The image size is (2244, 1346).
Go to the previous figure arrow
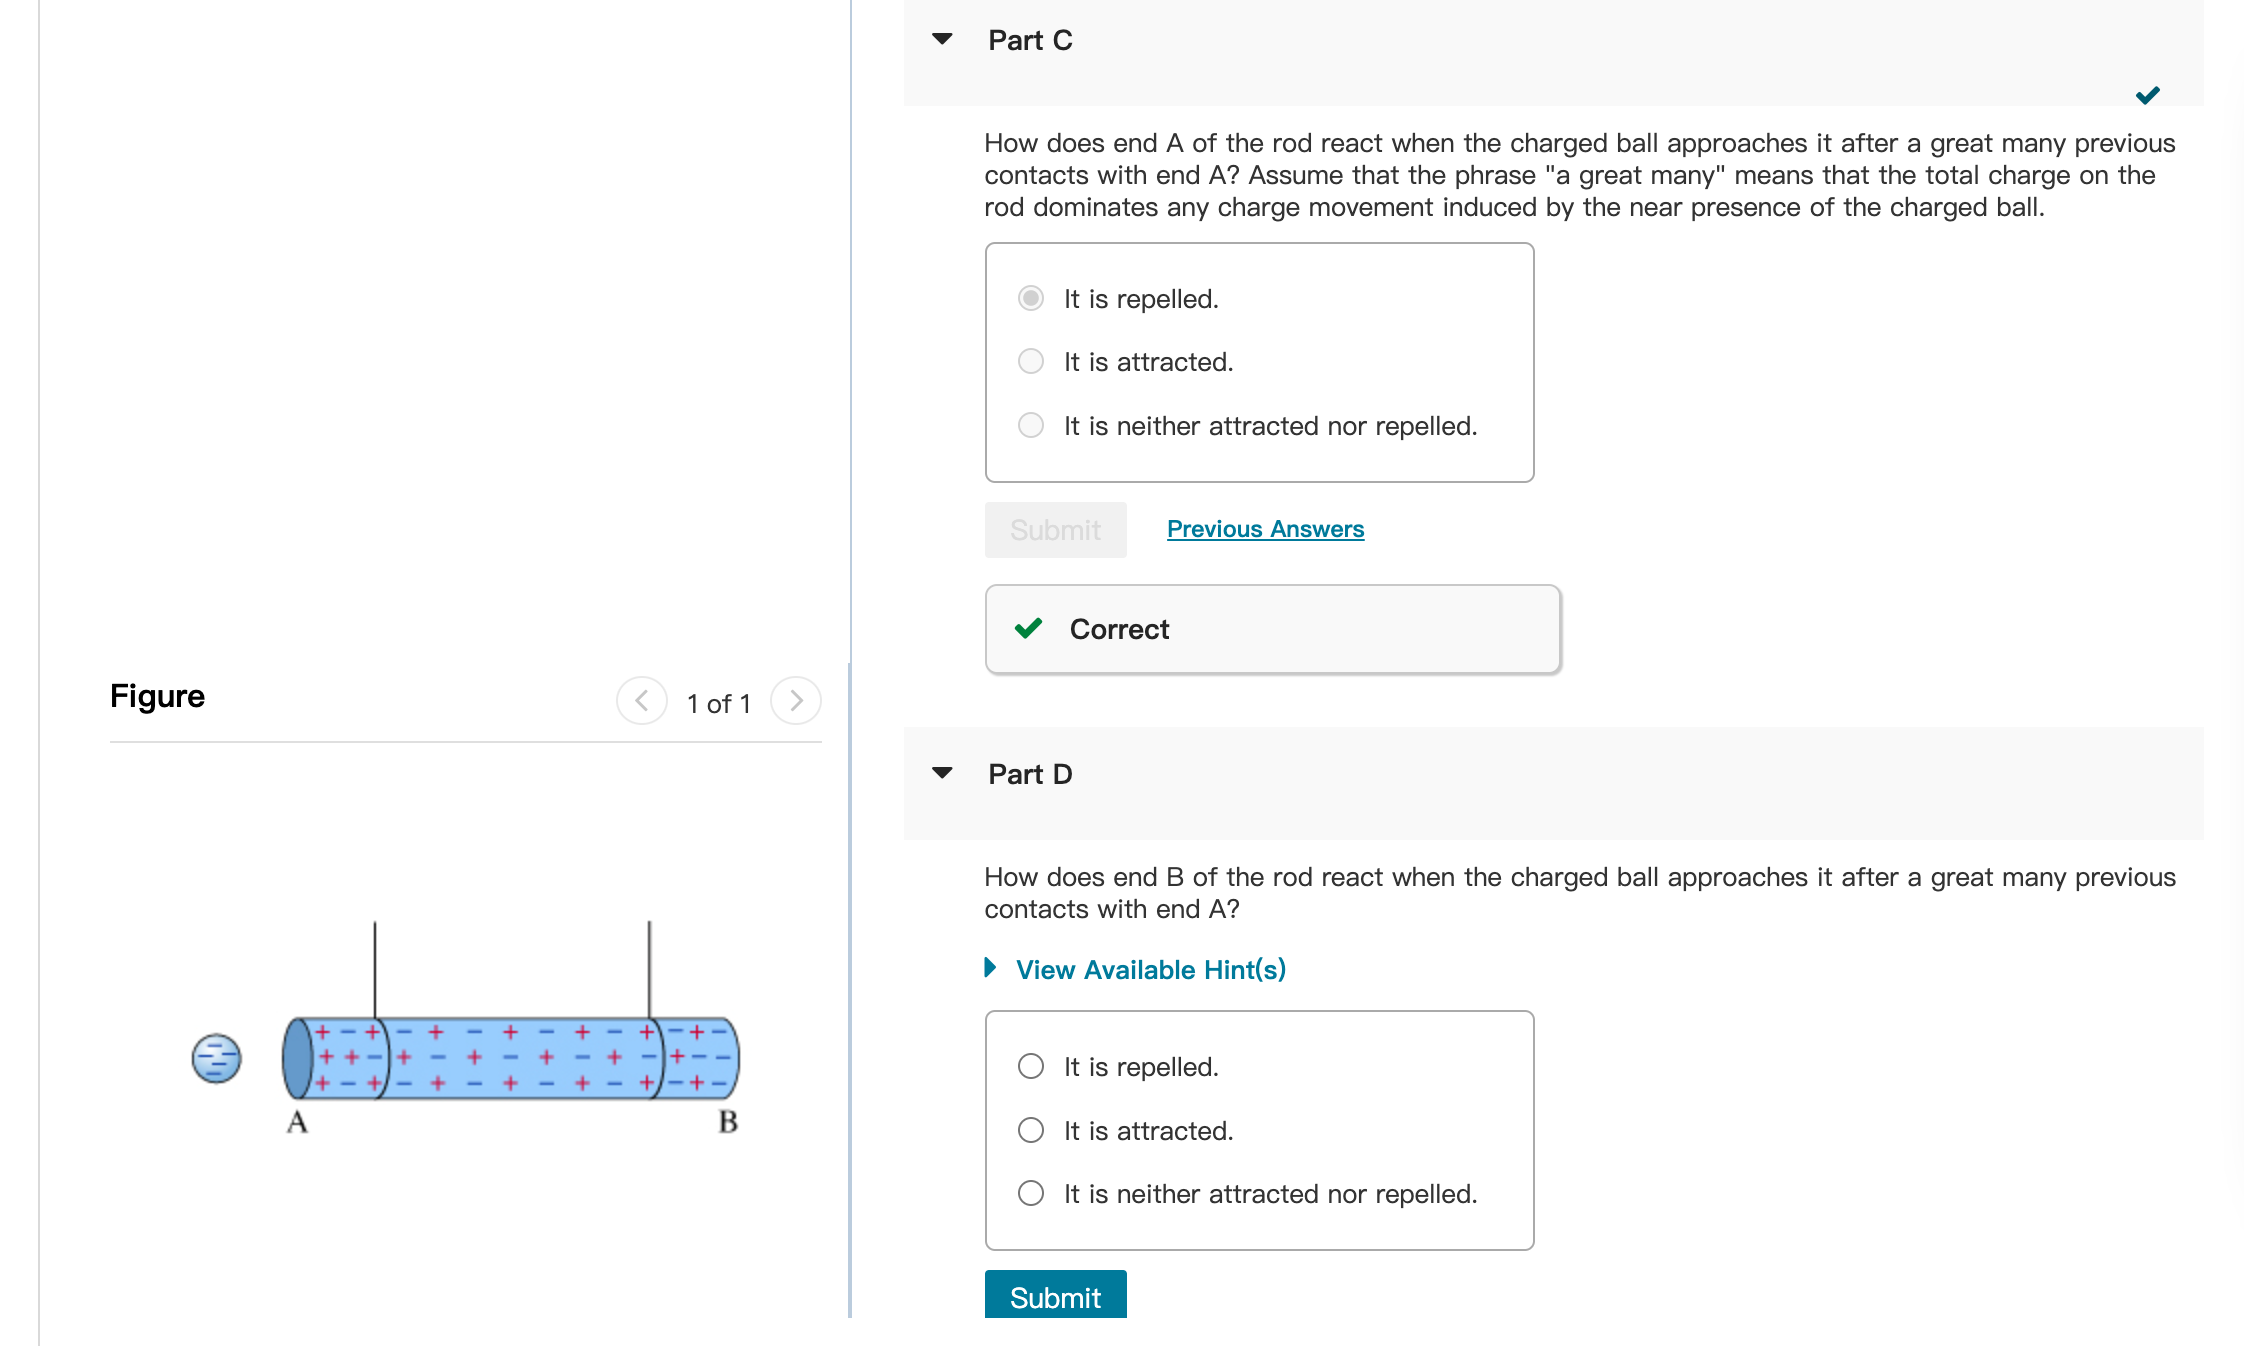[x=642, y=701]
